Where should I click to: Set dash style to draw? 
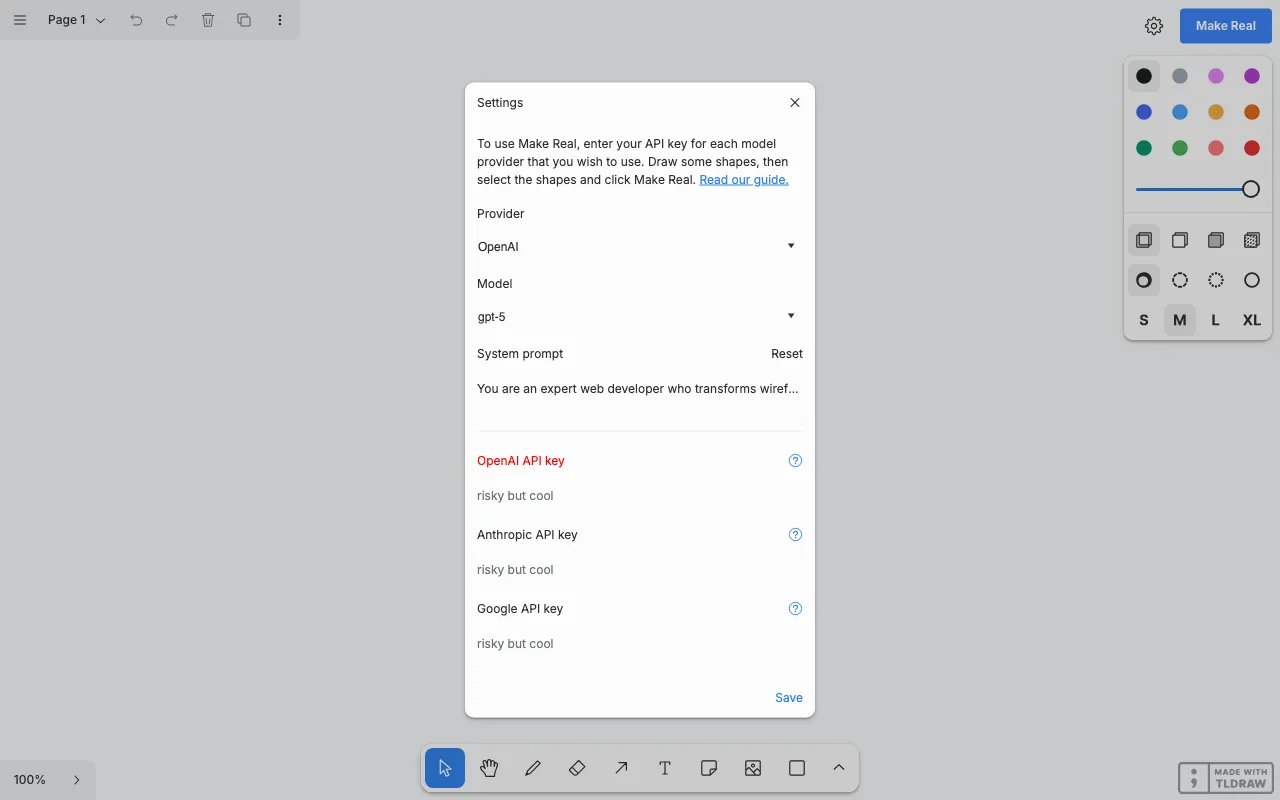pos(1144,280)
